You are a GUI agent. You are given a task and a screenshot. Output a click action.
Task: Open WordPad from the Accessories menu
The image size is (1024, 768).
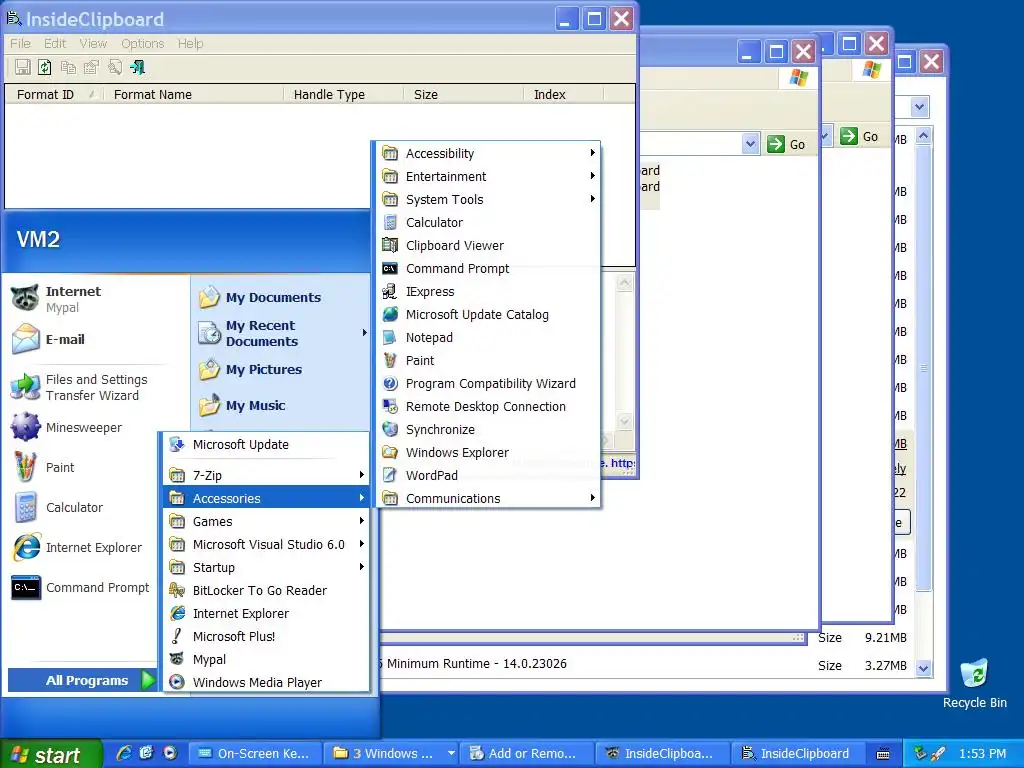tap(488, 475)
